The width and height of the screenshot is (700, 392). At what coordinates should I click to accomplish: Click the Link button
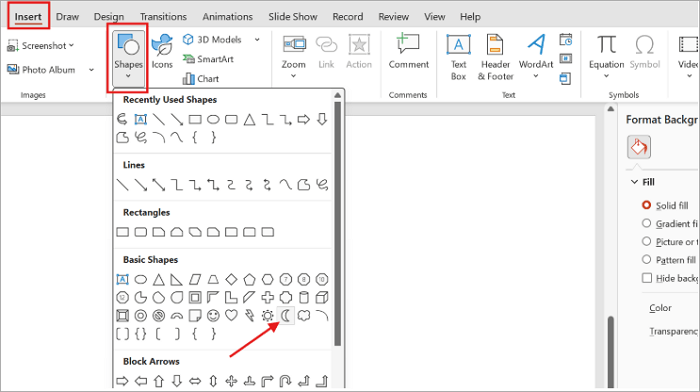(x=326, y=52)
